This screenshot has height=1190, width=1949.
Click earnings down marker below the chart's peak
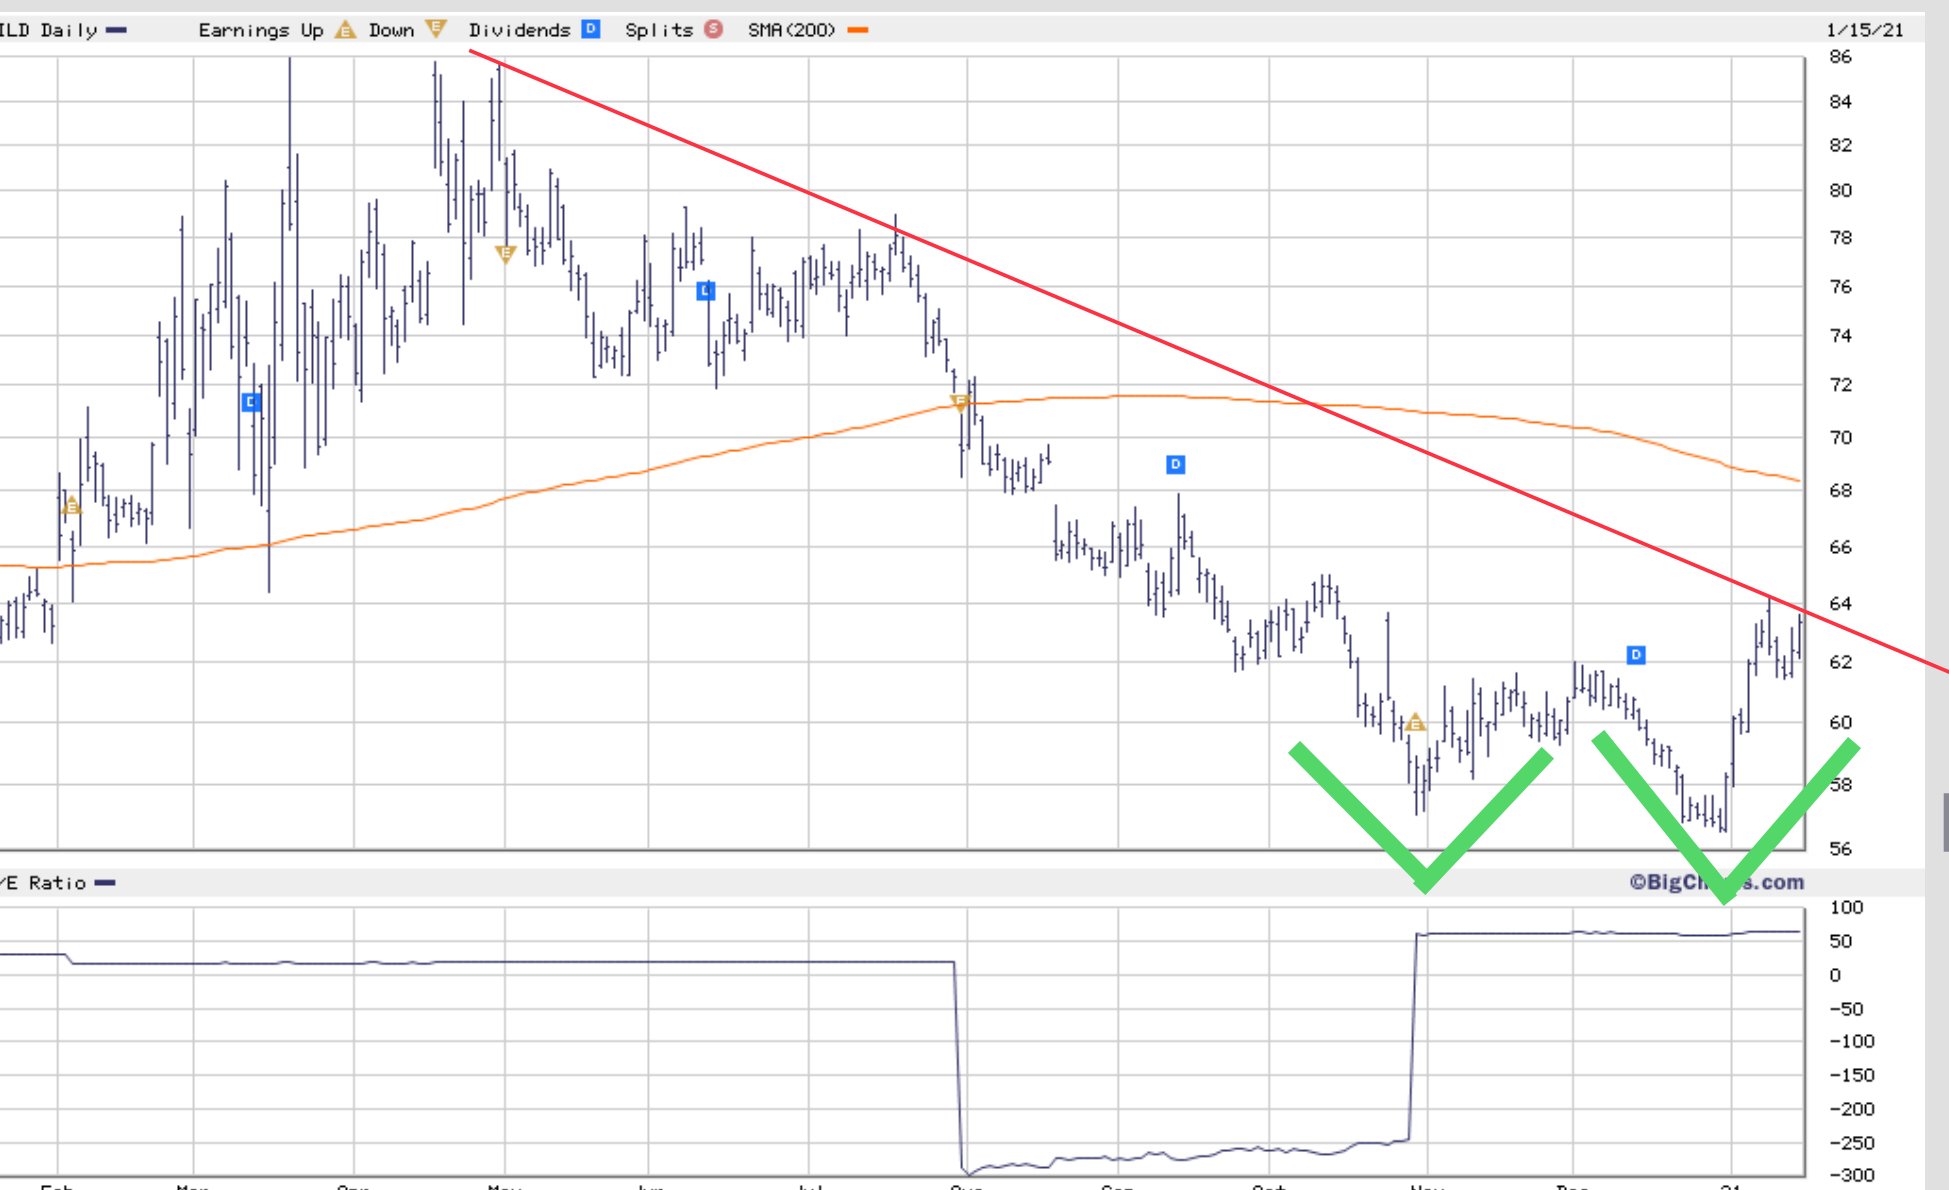tap(505, 254)
